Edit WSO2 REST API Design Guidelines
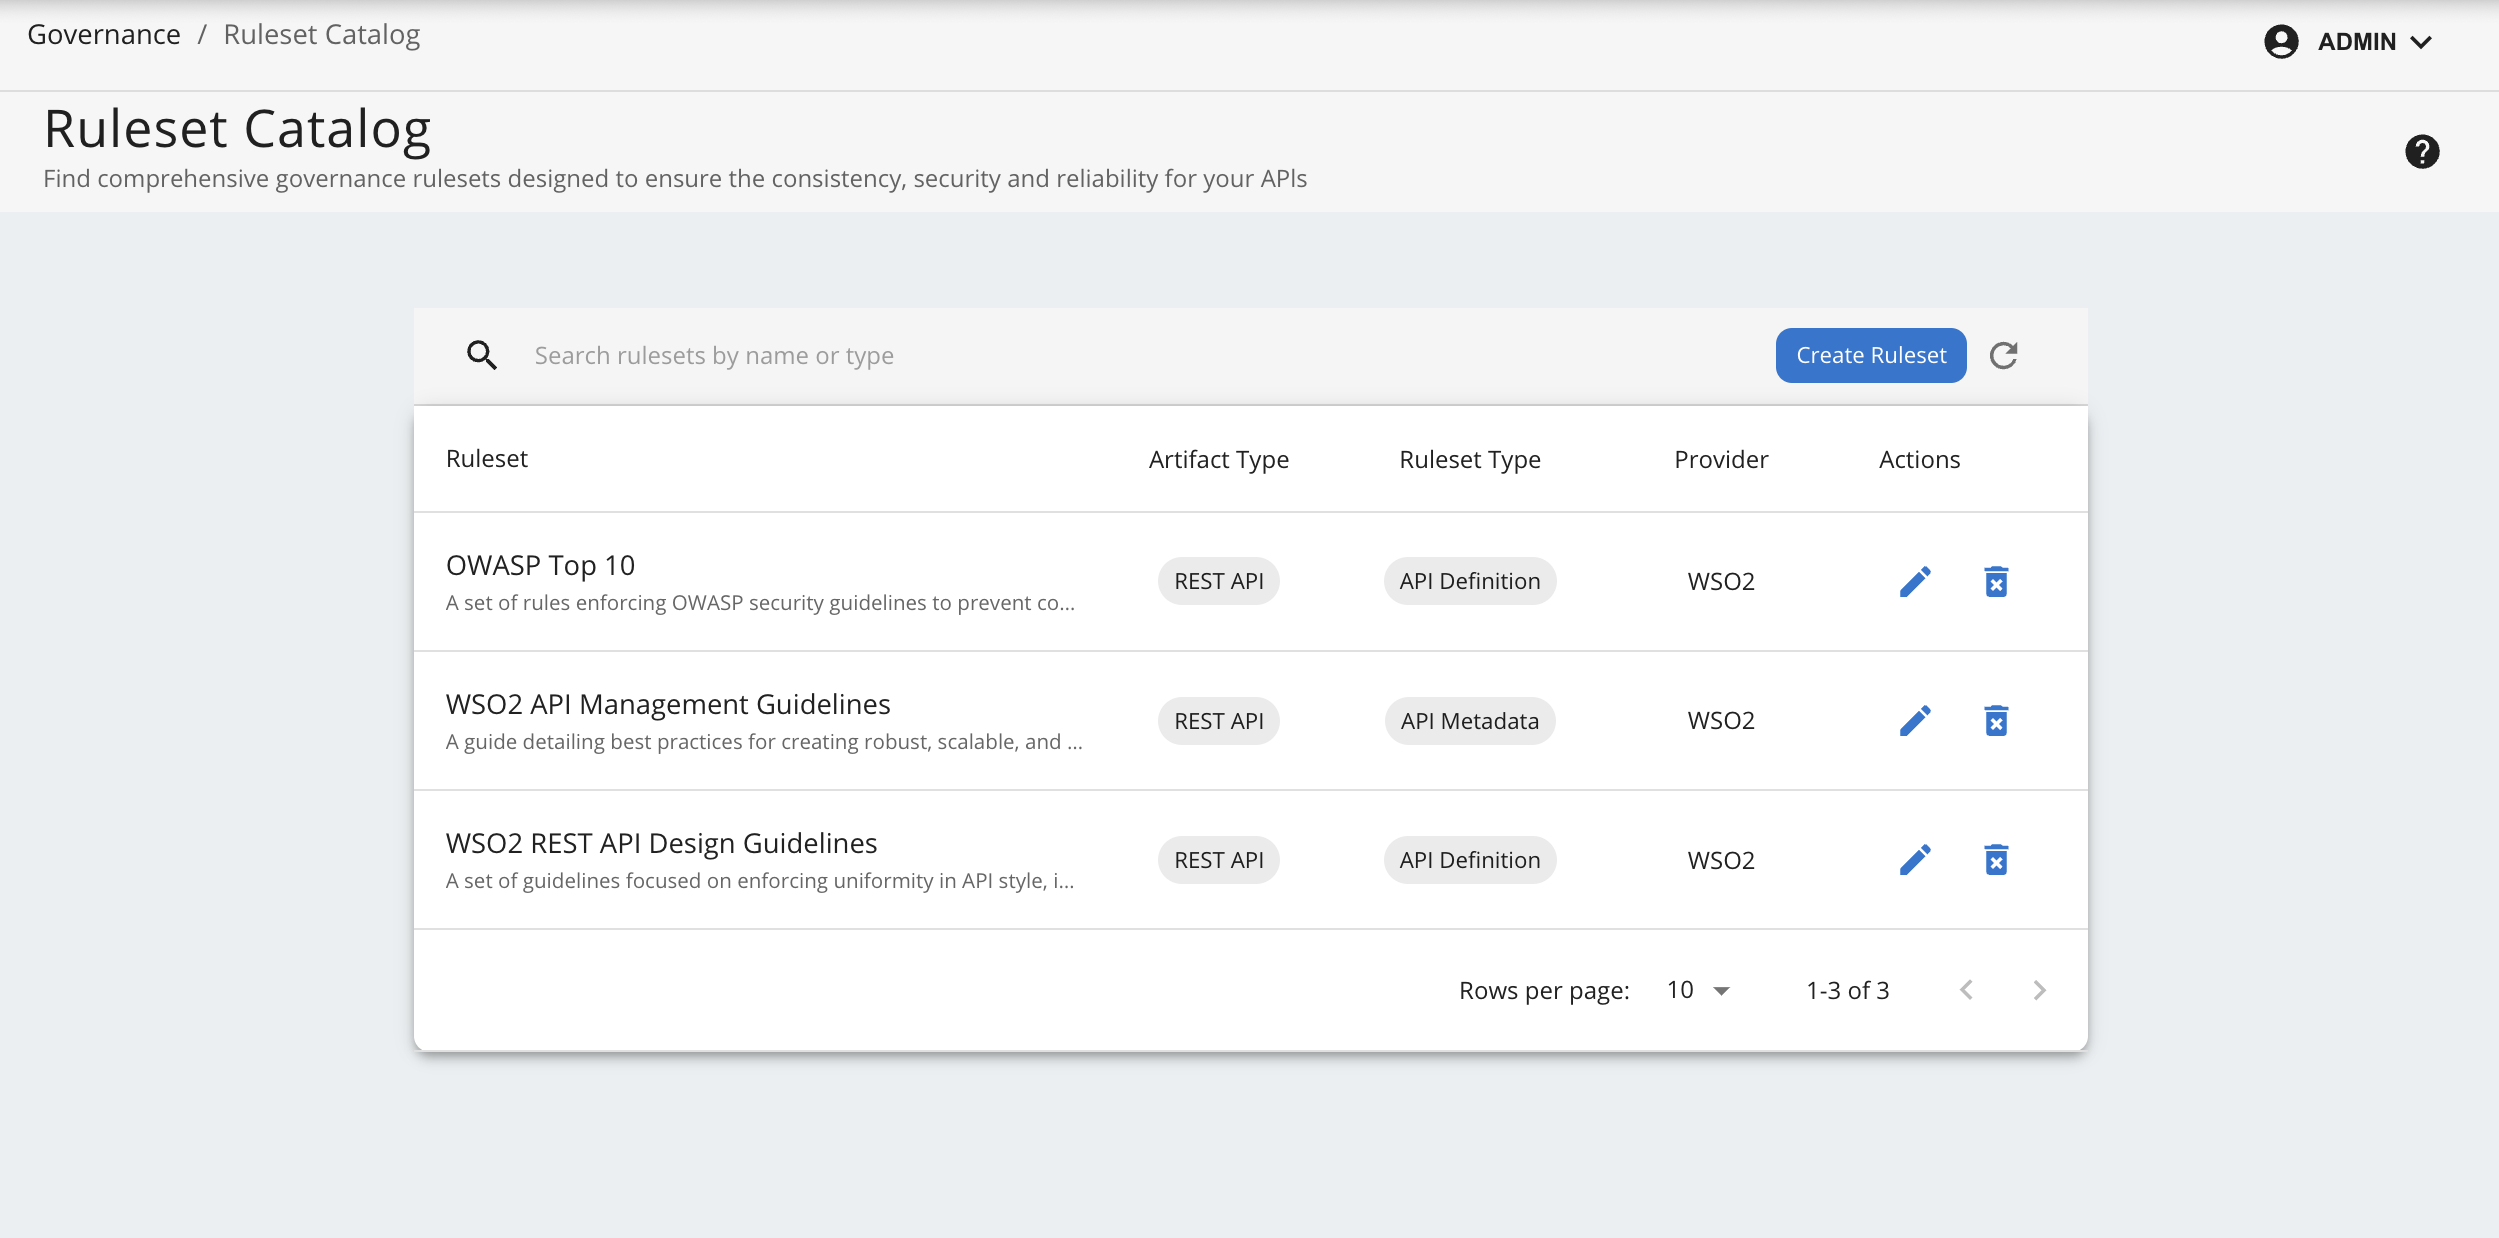The width and height of the screenshot is (2499, 1238). [1915, 860]
